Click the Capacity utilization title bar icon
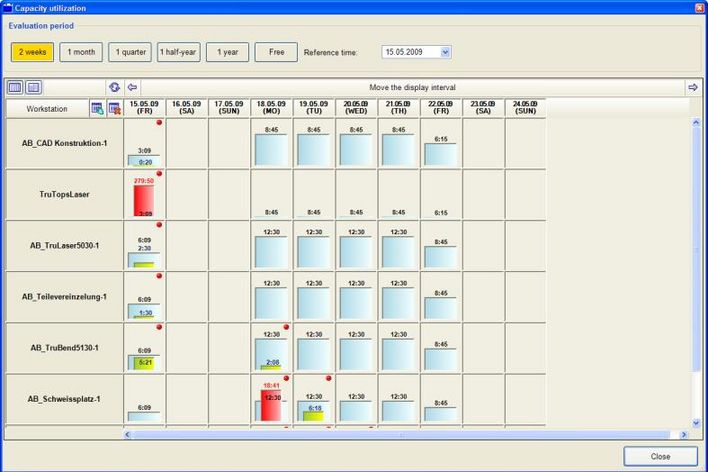Image resolution: width=708 pixels, height=472 pixels. (7, 8)
